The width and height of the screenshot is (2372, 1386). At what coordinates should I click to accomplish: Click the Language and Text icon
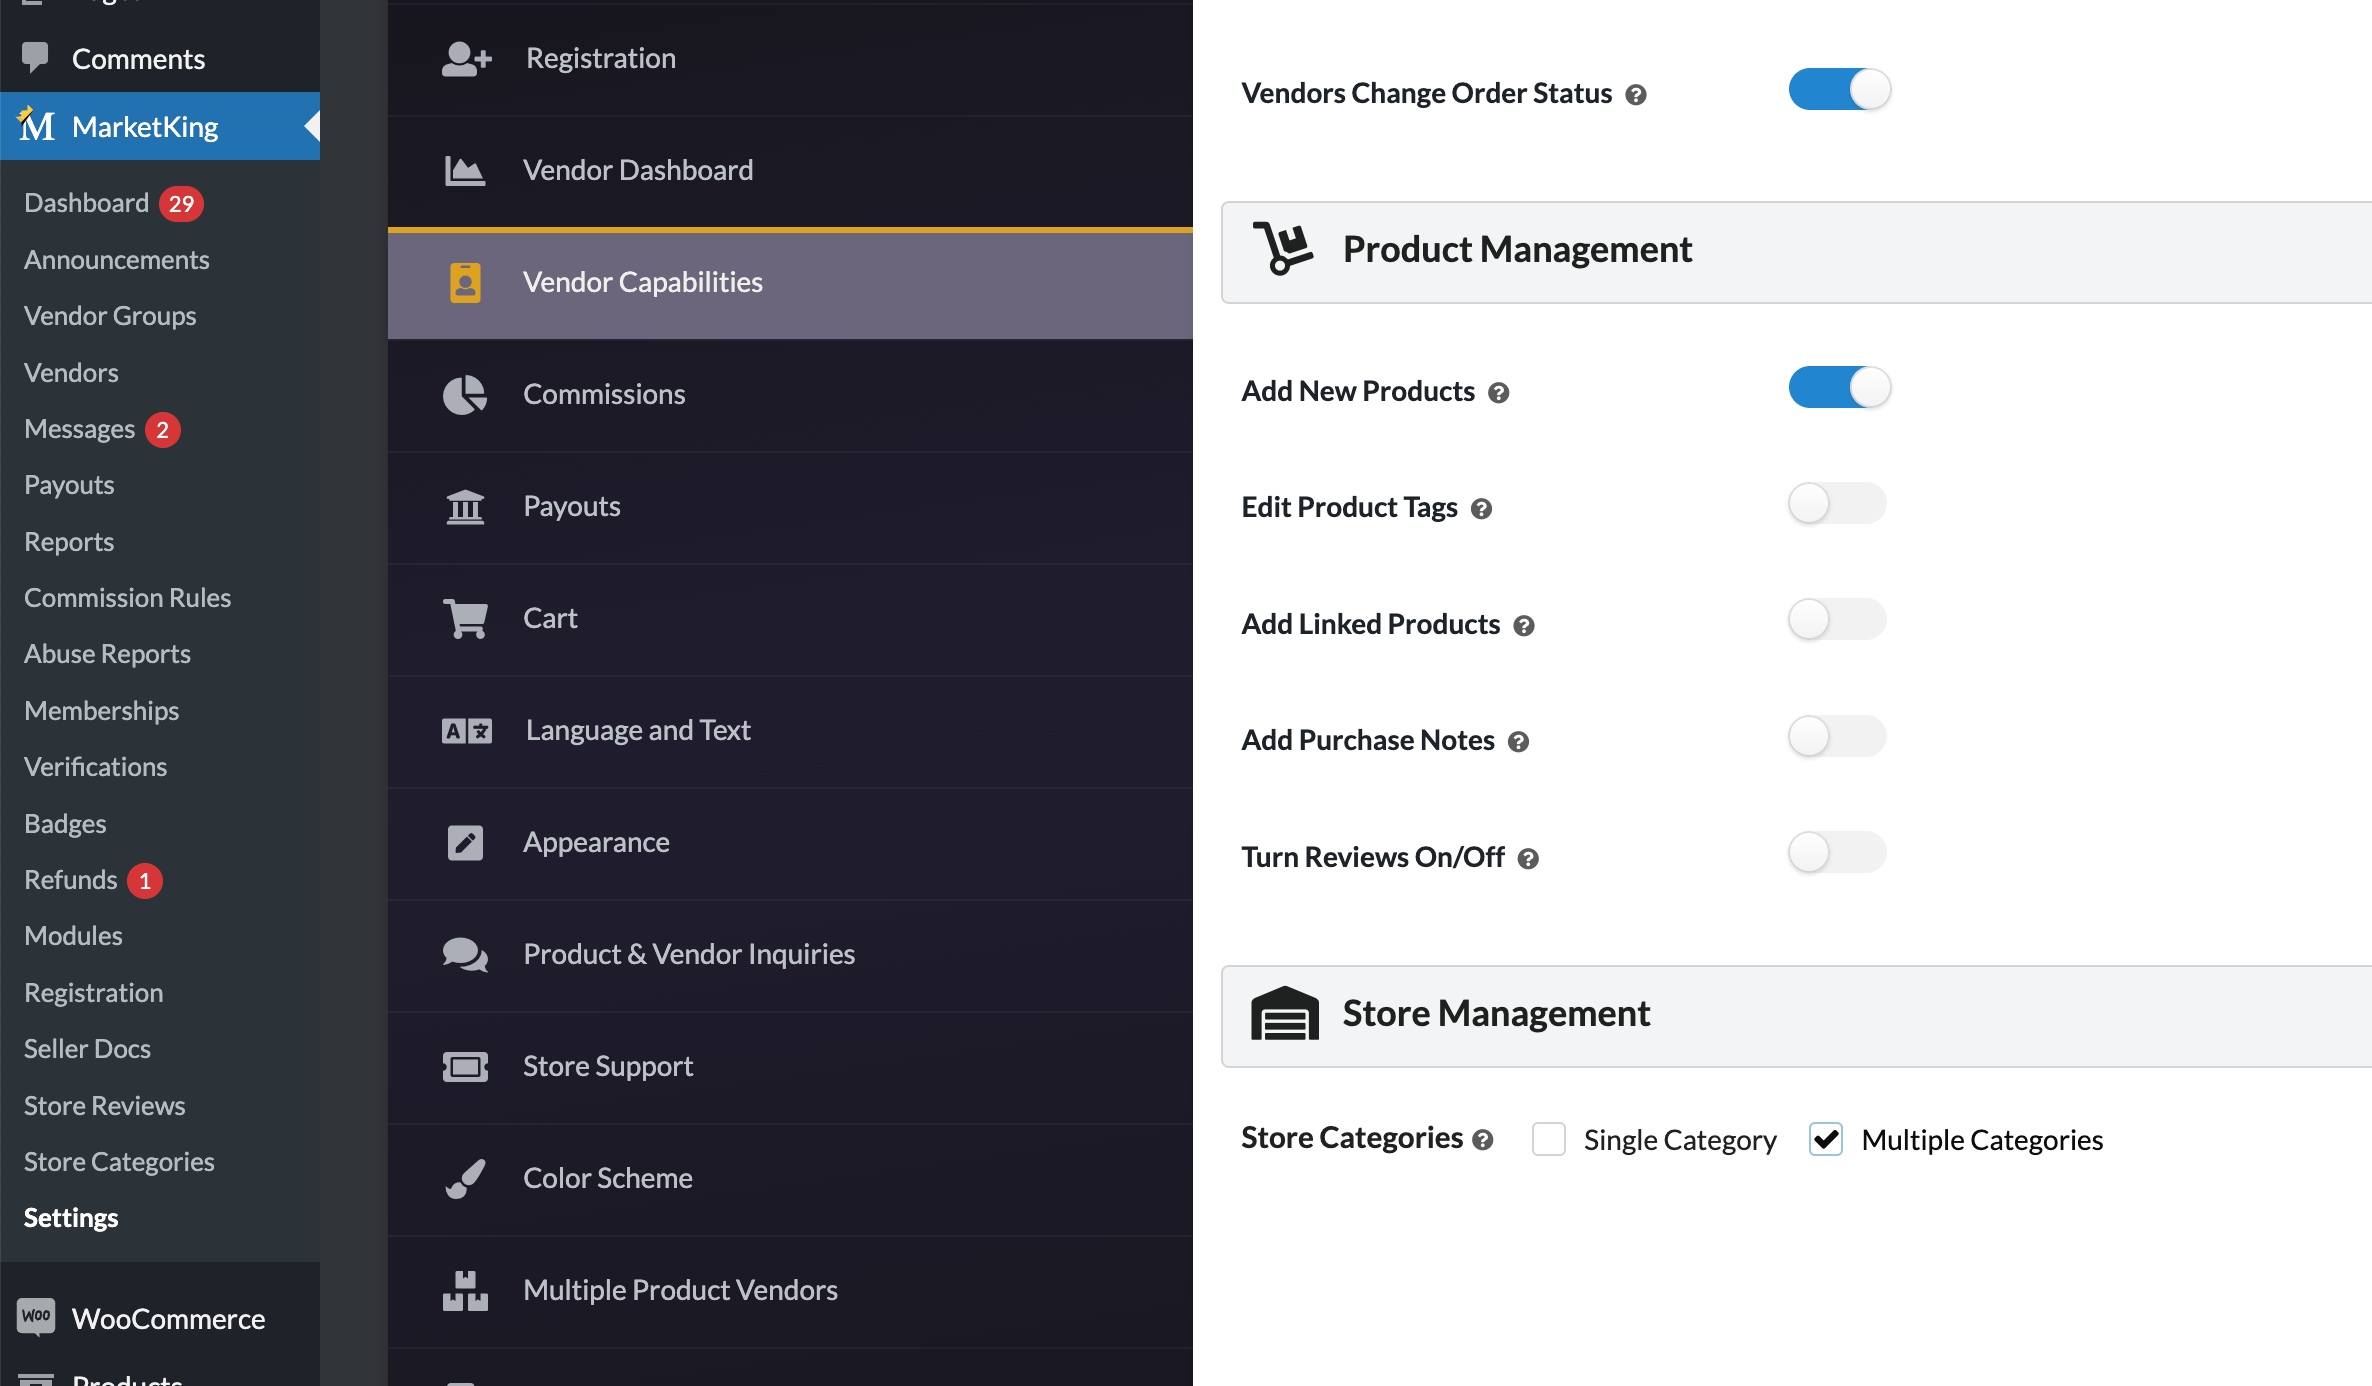(466, 731)
